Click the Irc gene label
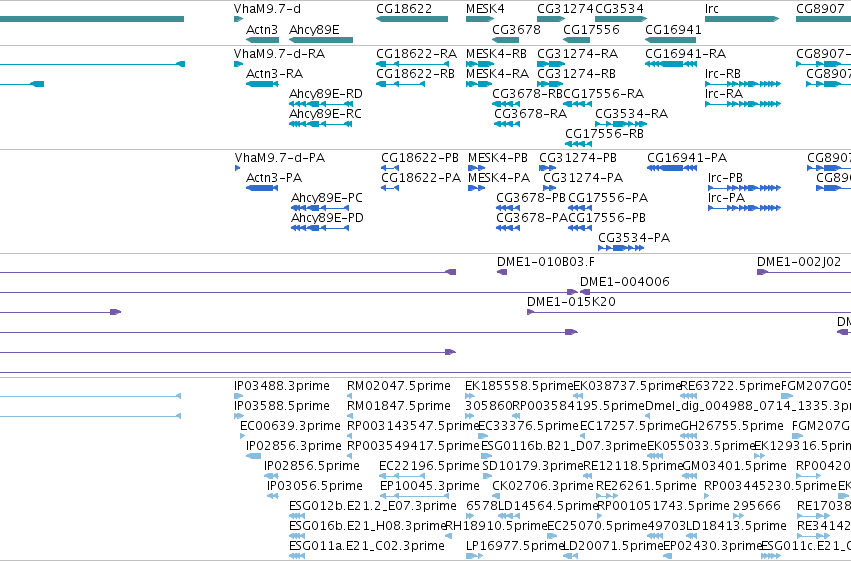The width and height of the screenshot is (851, 561). [712, 9]
